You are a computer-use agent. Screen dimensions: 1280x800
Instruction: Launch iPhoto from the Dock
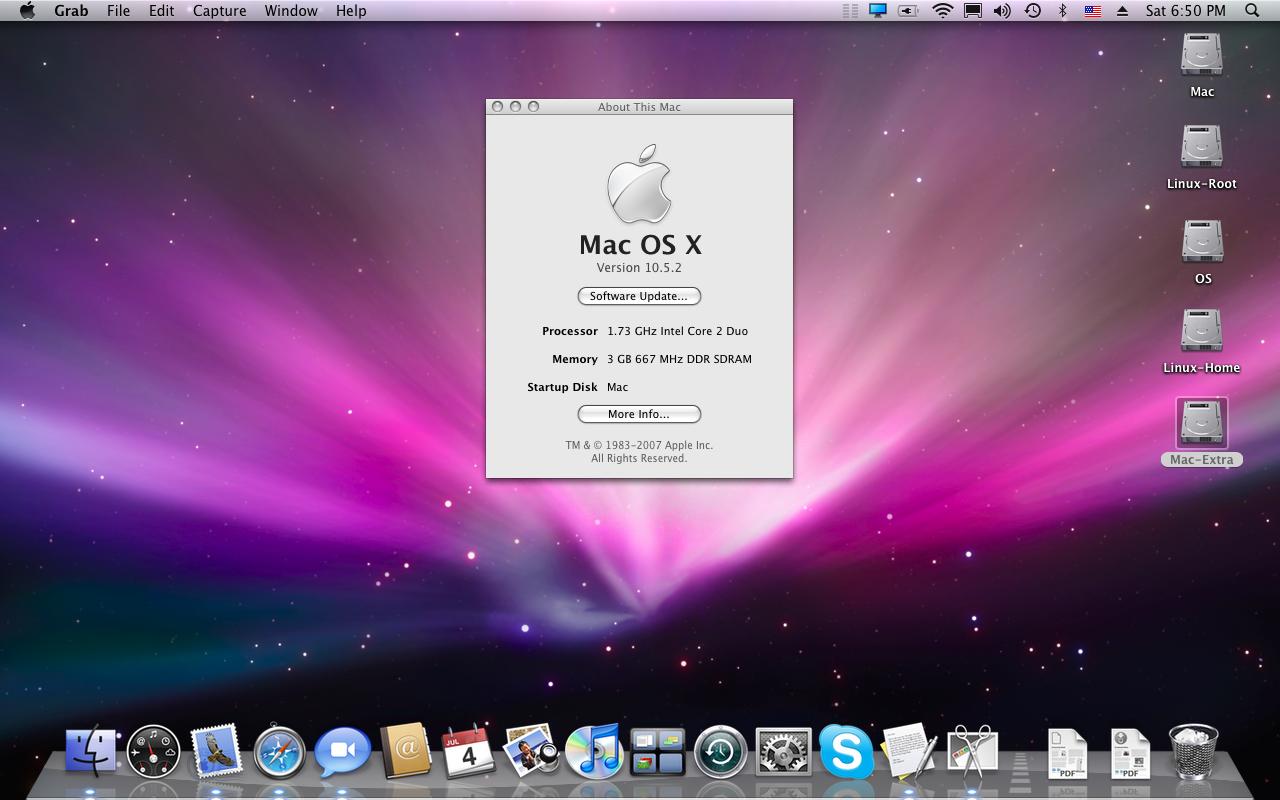530,751
